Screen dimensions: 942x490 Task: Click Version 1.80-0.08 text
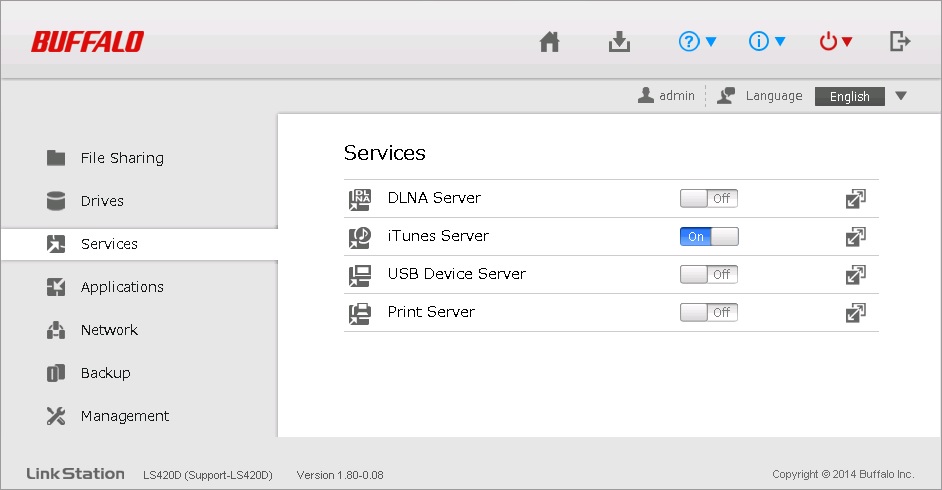click(x=340, y=475)
